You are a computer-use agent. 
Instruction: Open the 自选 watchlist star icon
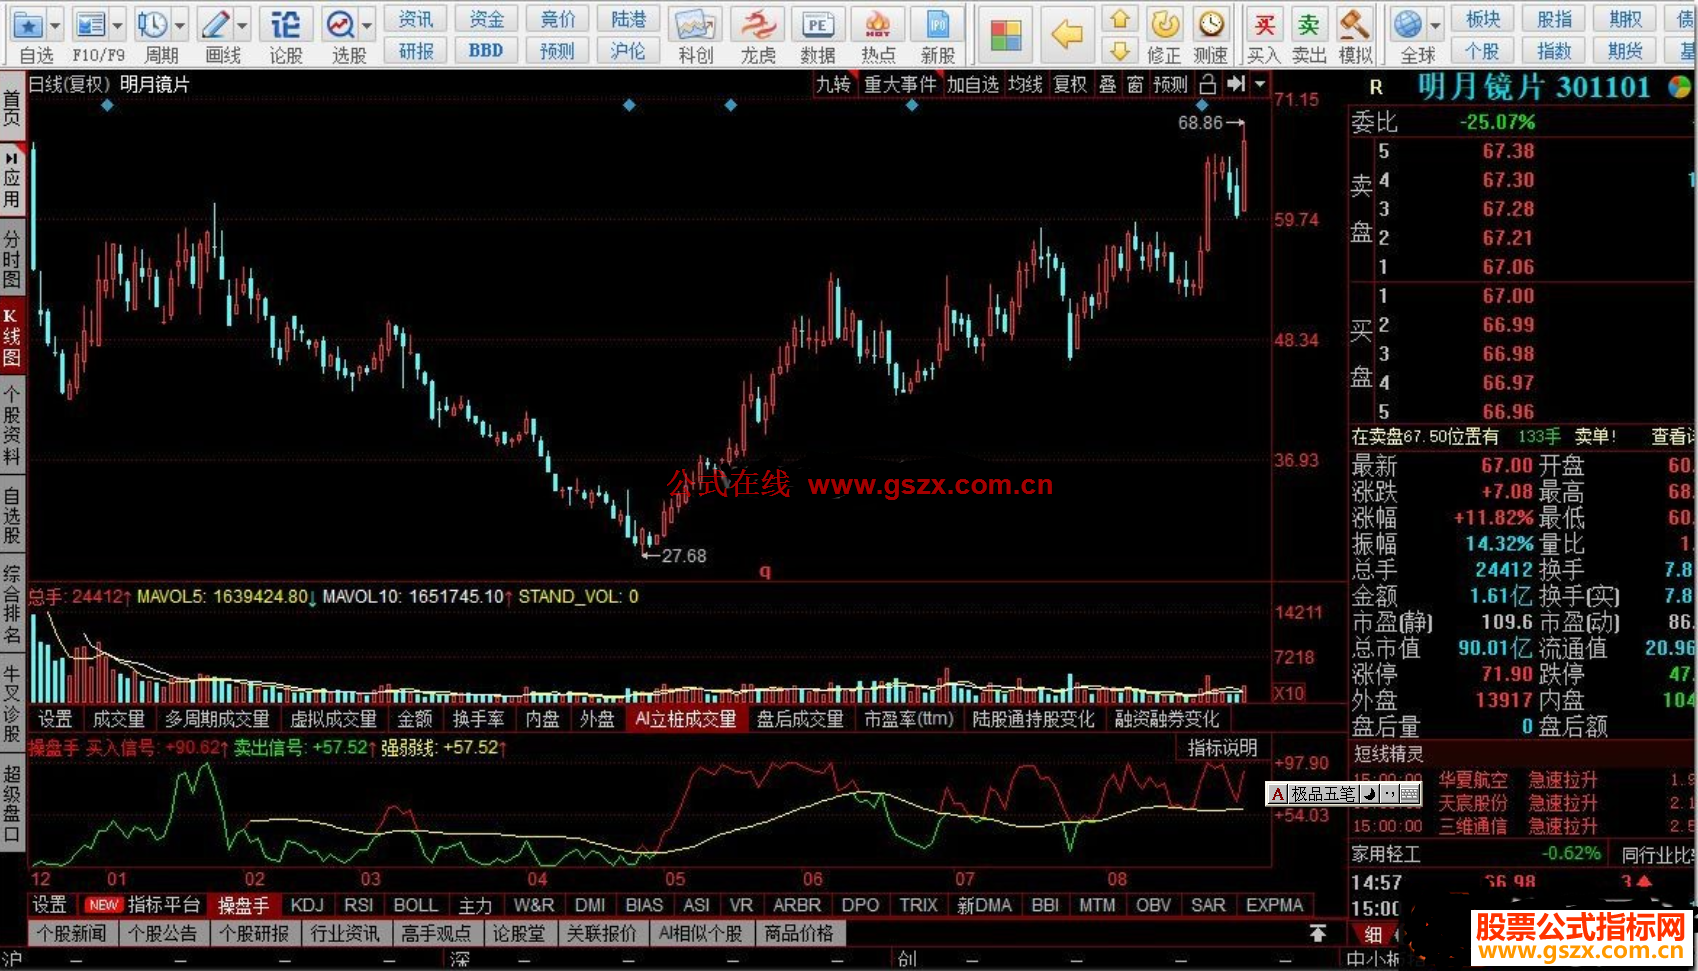[28, 24]
